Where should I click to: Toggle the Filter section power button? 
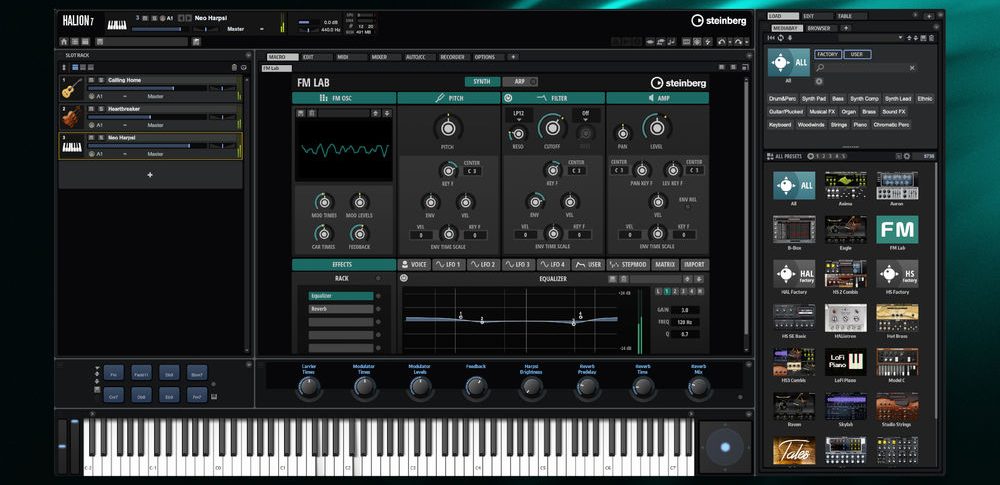coord(508,98)
